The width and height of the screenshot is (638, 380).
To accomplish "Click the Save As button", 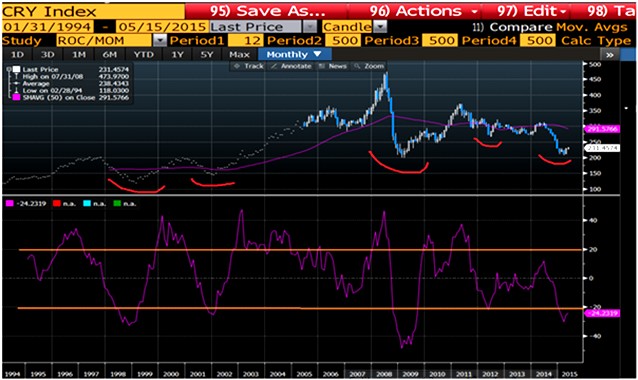I will point(267,11).
